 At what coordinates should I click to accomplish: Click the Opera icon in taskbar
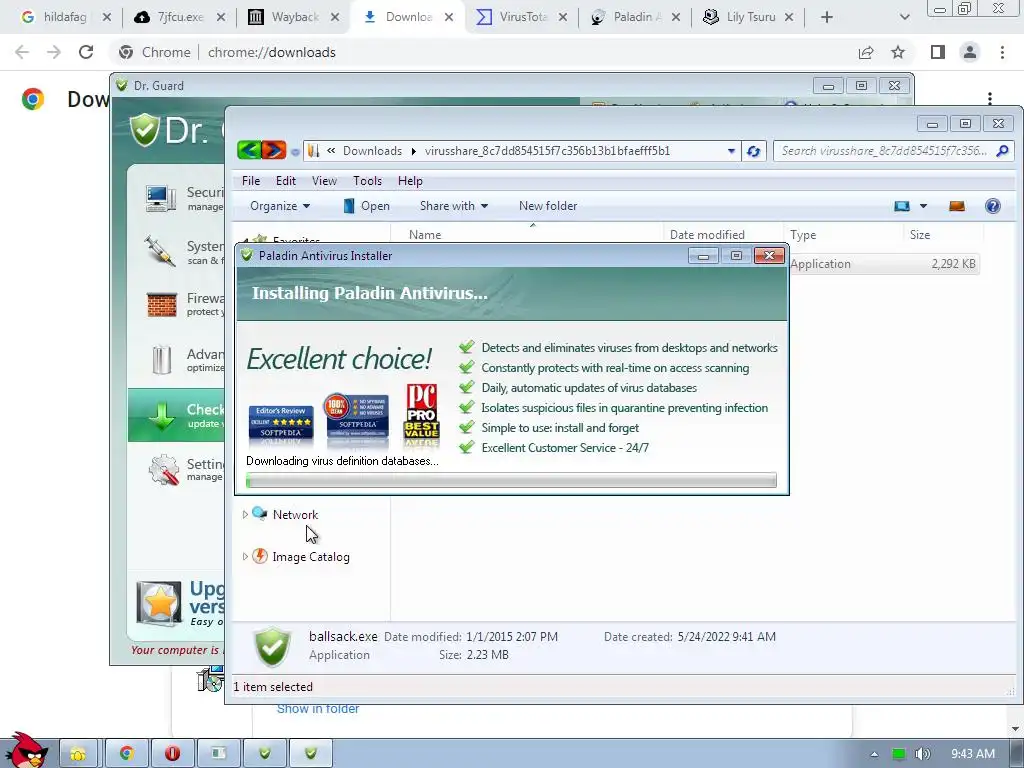(172, 754)
